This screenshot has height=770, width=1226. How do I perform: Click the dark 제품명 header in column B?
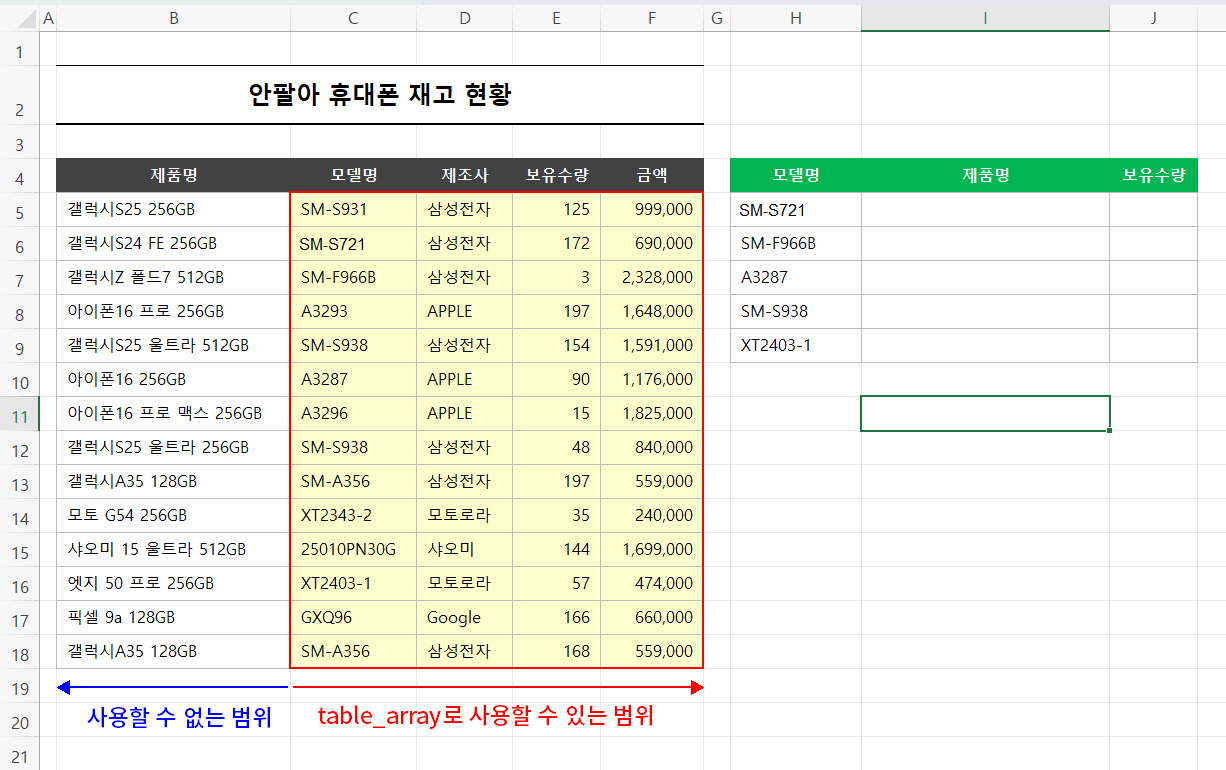tap(174, 176)
